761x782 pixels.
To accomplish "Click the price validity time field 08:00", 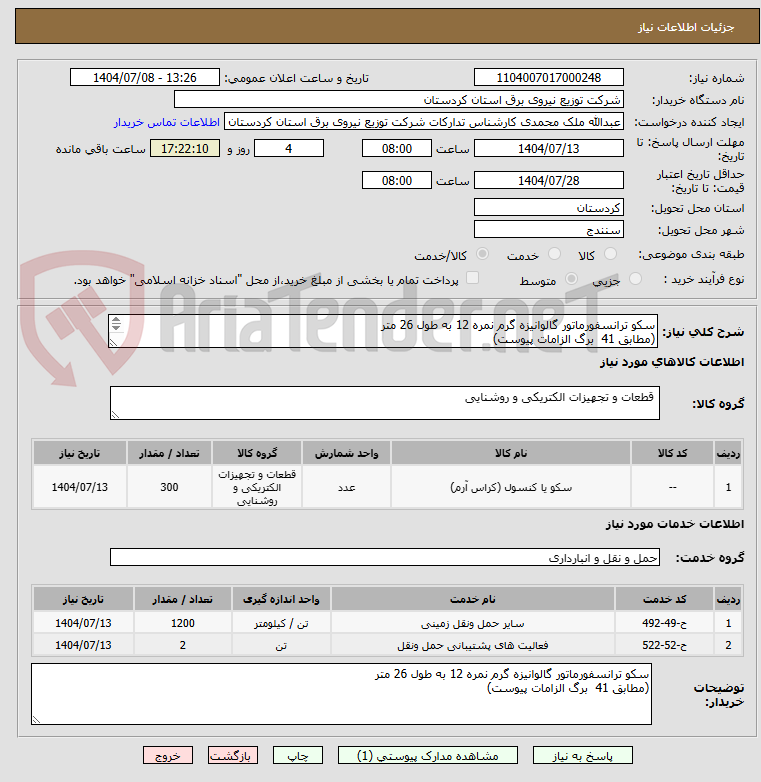I will [396, 181].
